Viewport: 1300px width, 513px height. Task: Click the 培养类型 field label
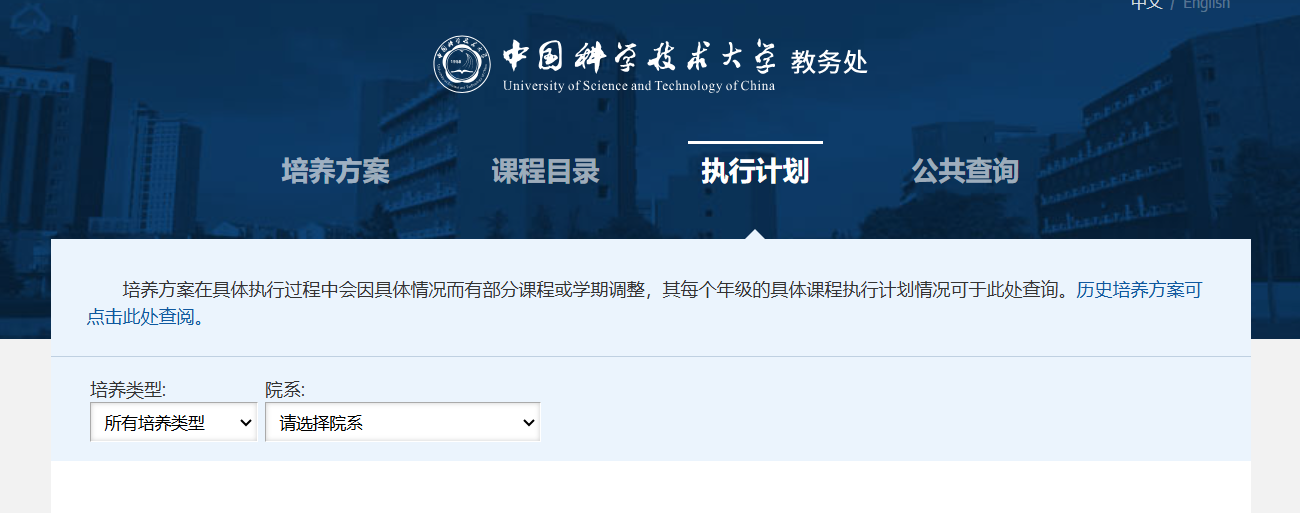[x=128, y=390]
